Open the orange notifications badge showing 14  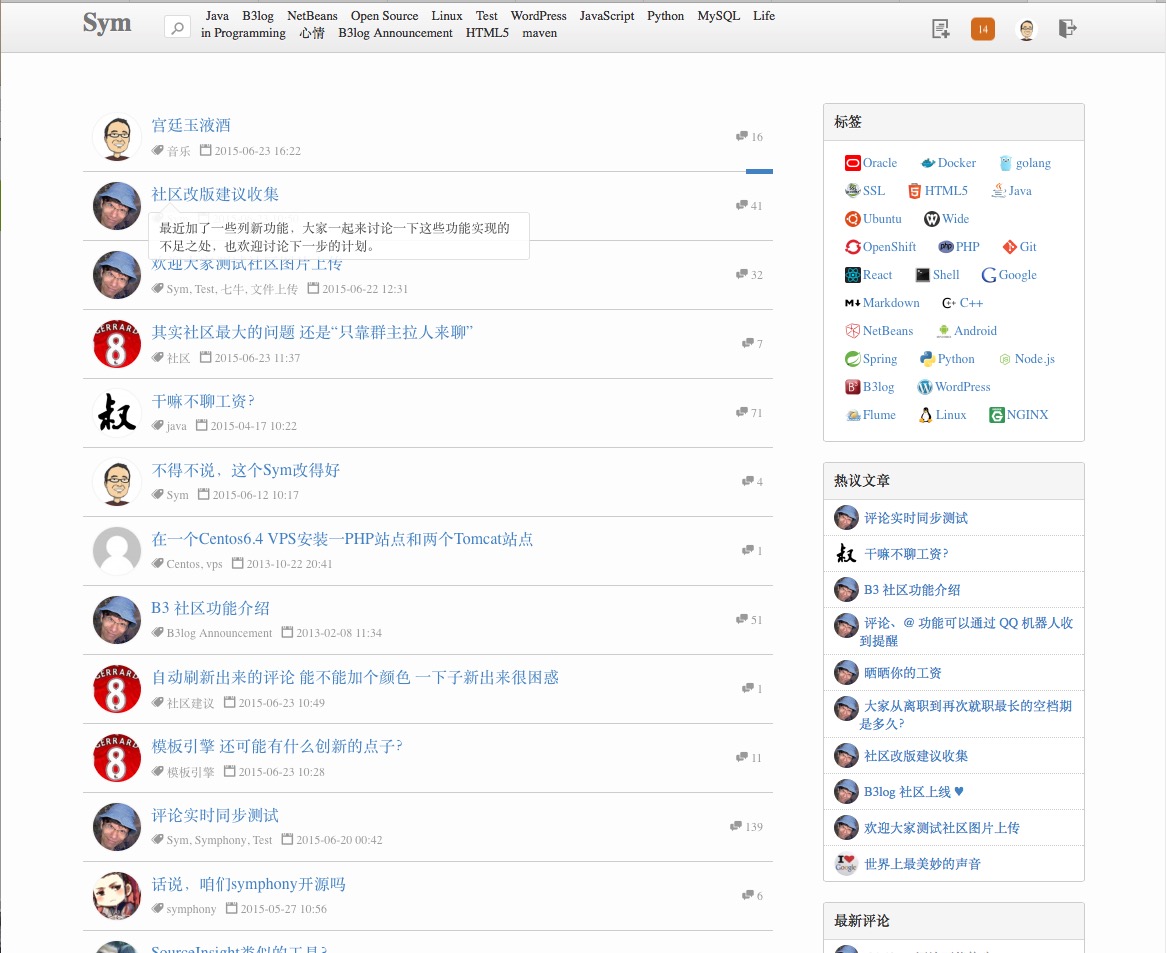point(982,29)
